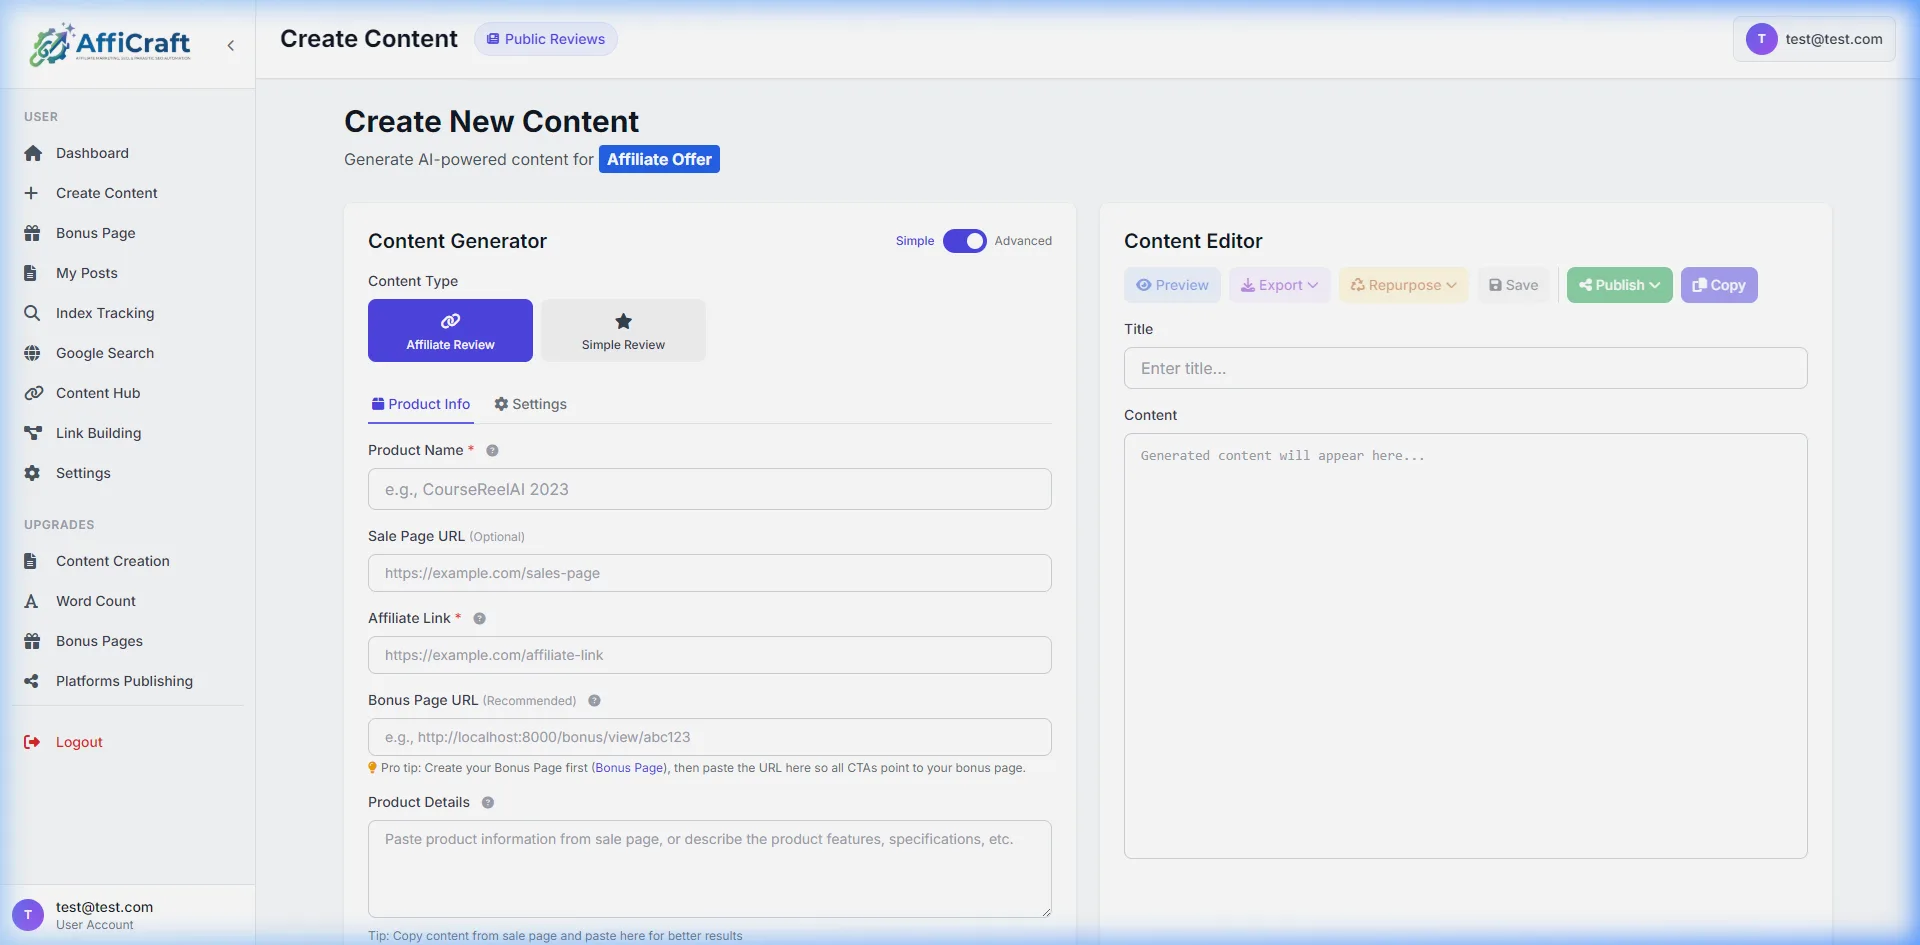The image size is (1920, 945).
Task: Open the Link Building section
Action: point(97,433)
